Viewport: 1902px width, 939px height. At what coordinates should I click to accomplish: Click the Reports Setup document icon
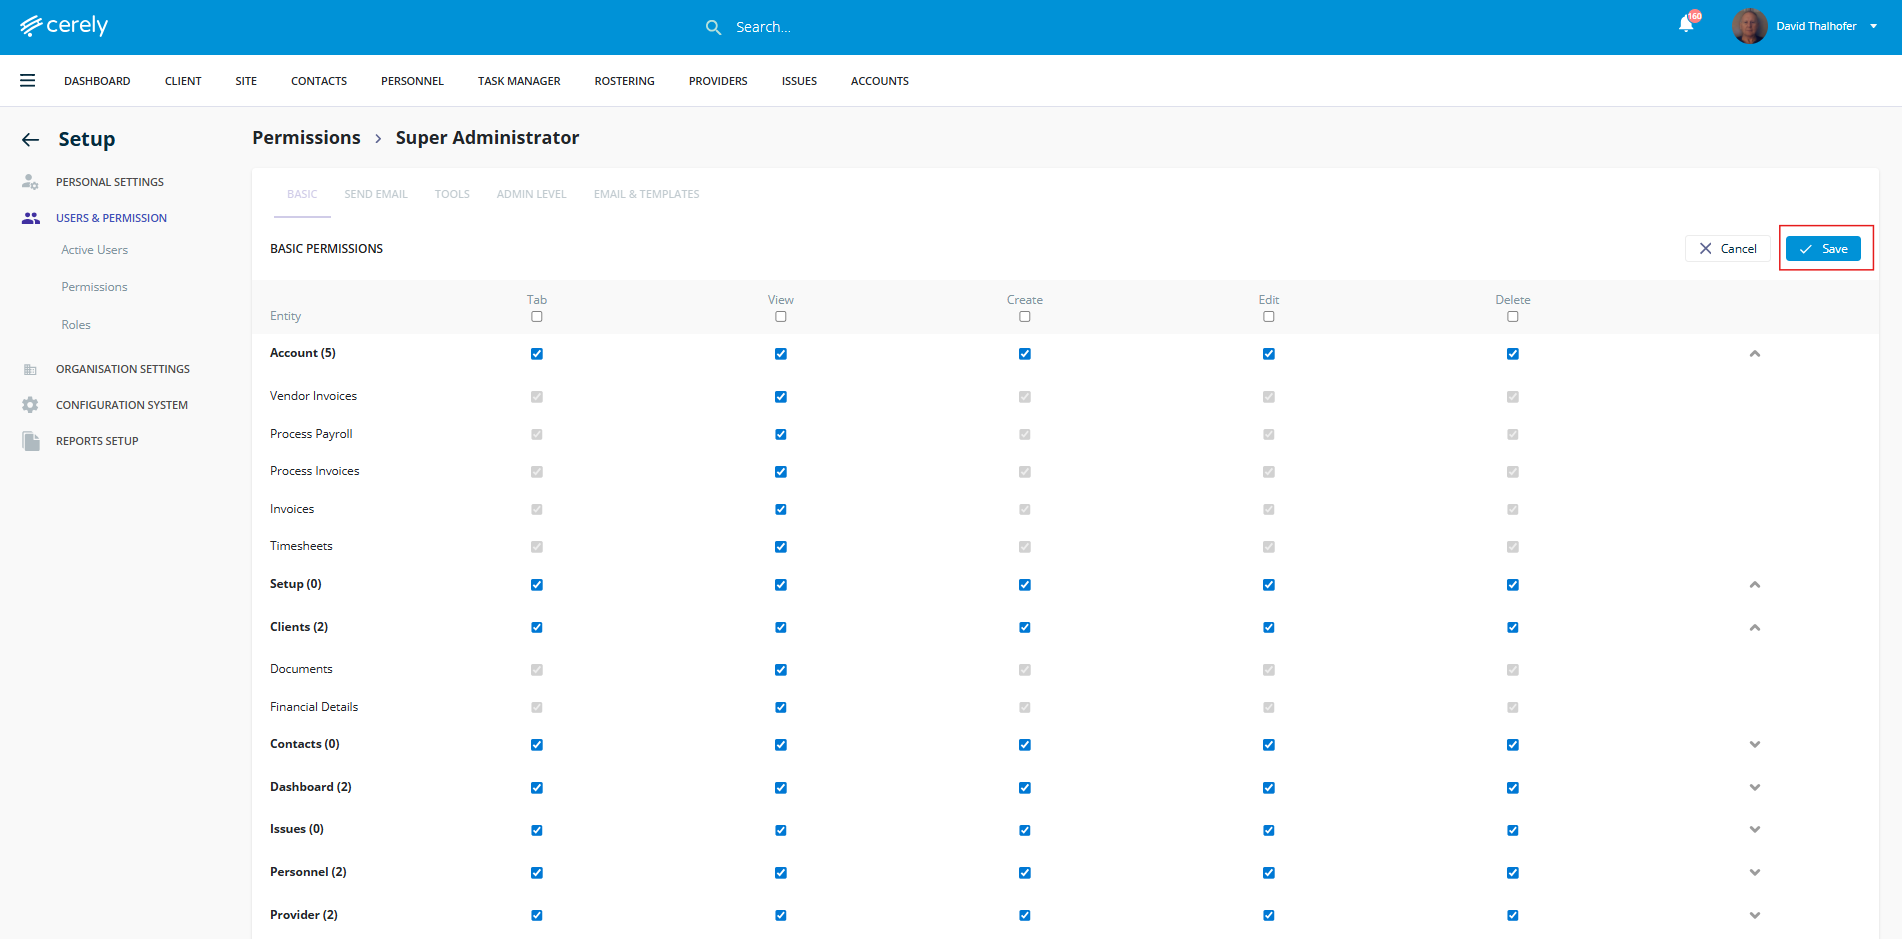click(x=31, y=441)
